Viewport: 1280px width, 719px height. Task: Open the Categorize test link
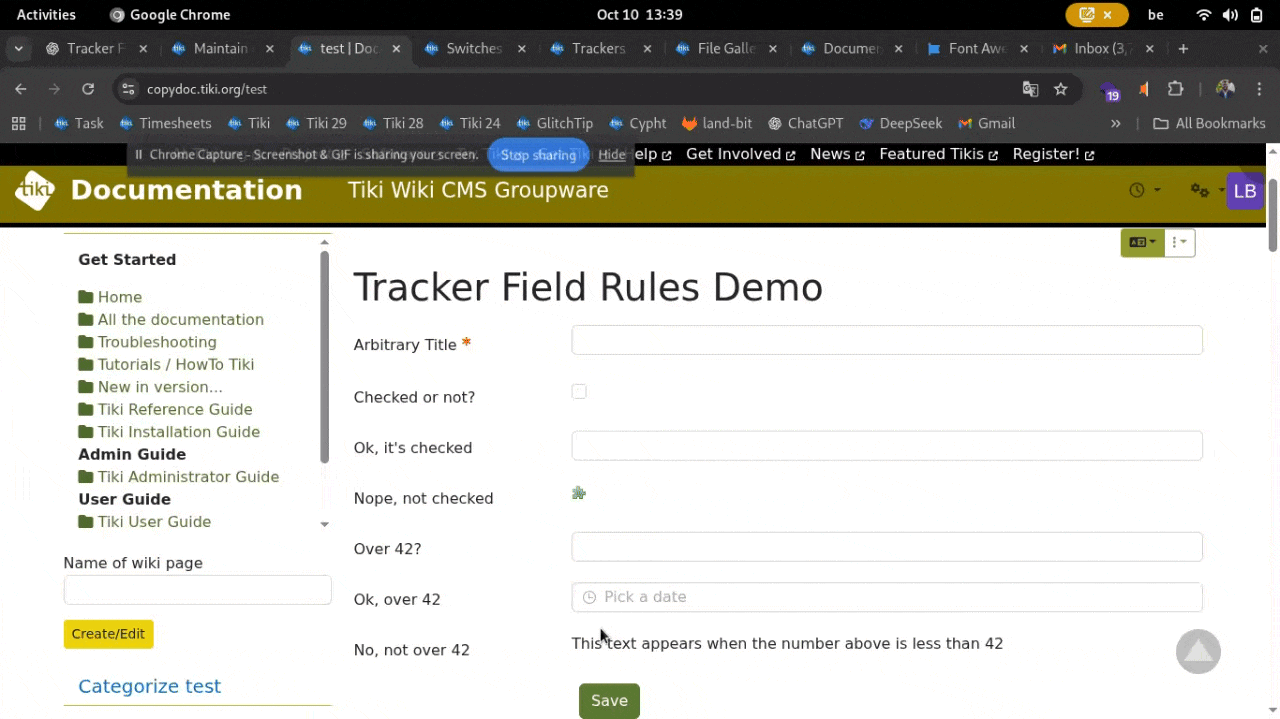pos(149,686)
